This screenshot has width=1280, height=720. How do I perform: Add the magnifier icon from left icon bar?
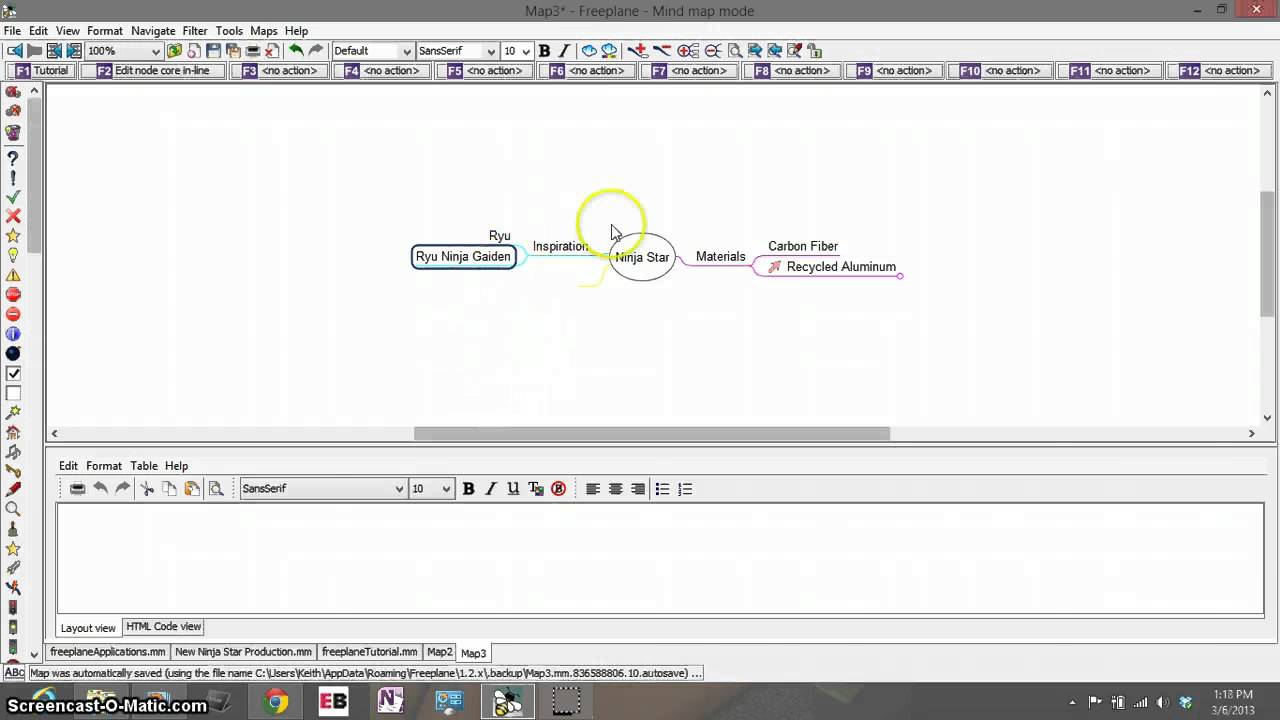pos(13,509)
